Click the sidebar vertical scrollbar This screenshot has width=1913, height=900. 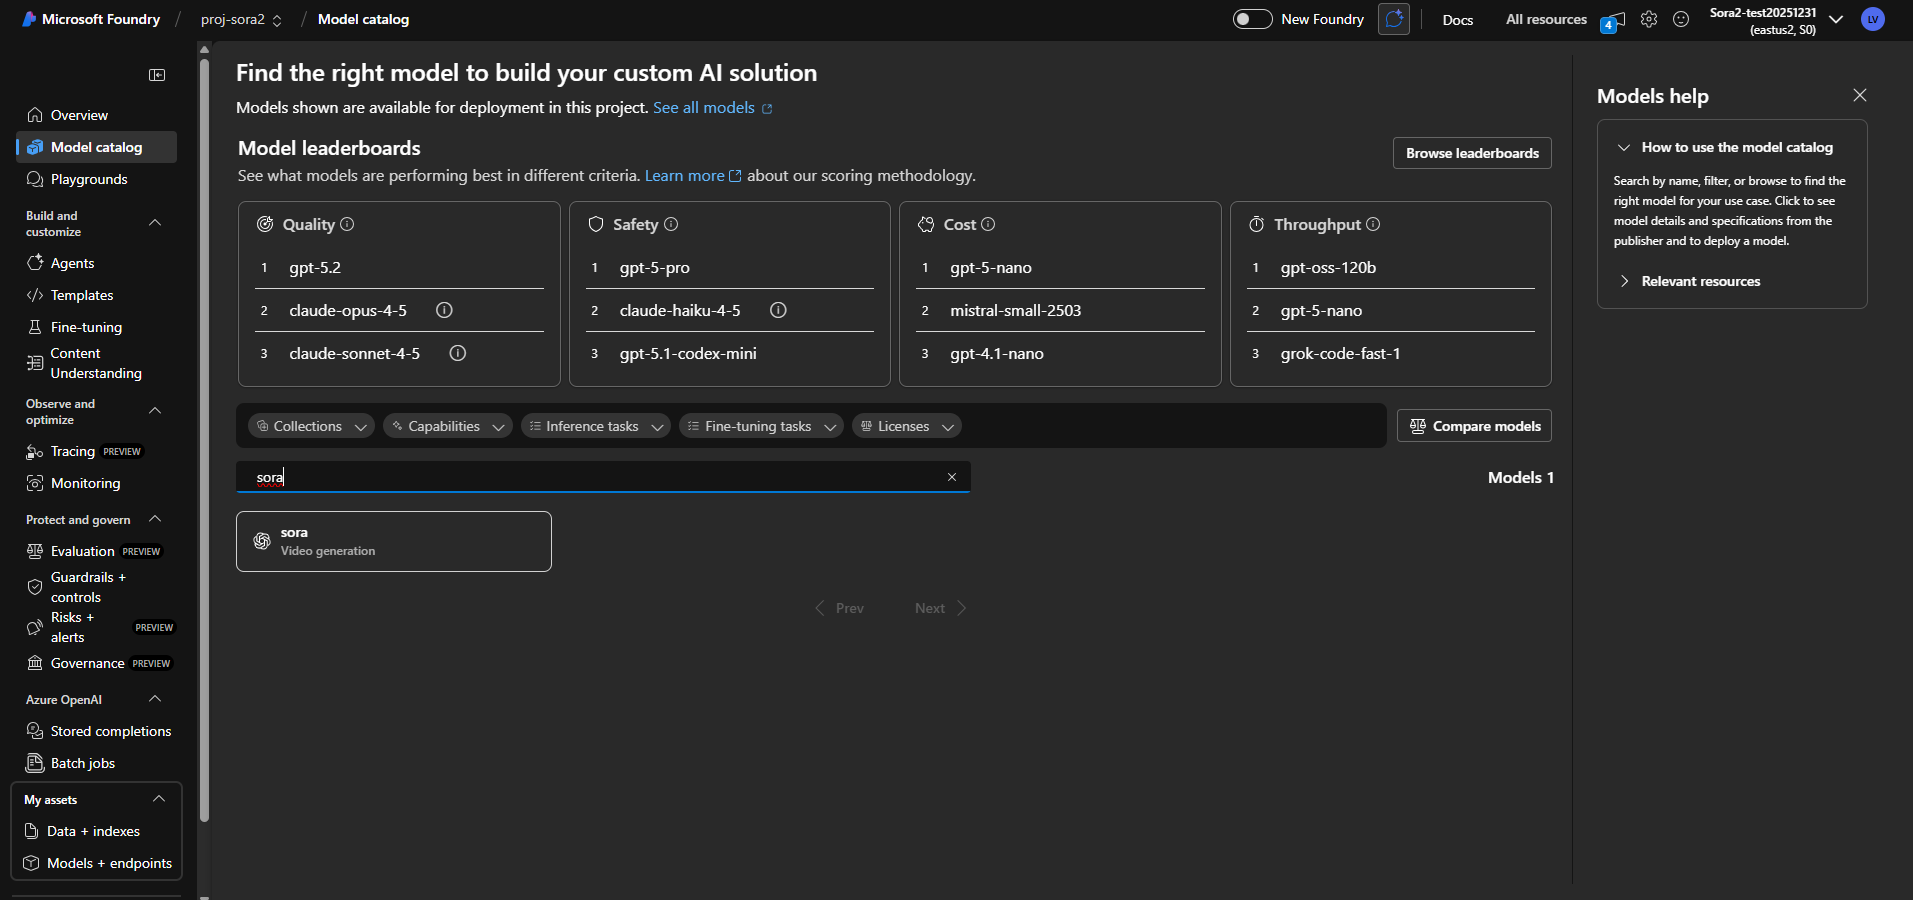(x=204, y=440)
